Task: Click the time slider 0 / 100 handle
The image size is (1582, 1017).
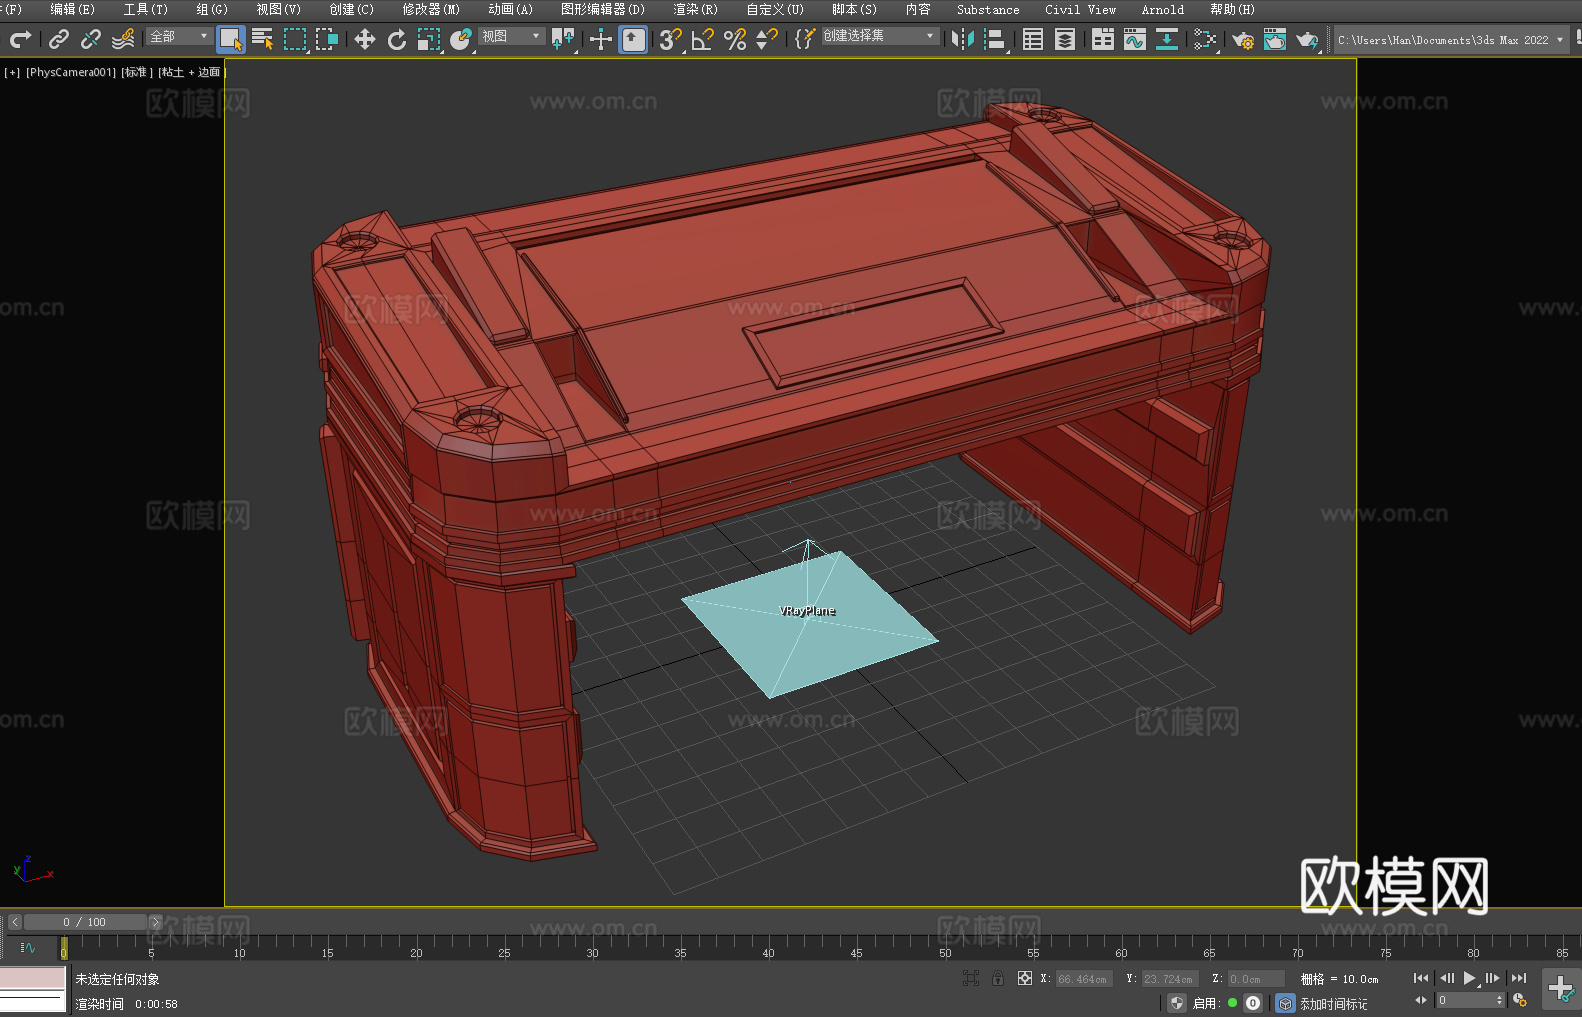Action: tap(85, 922)
